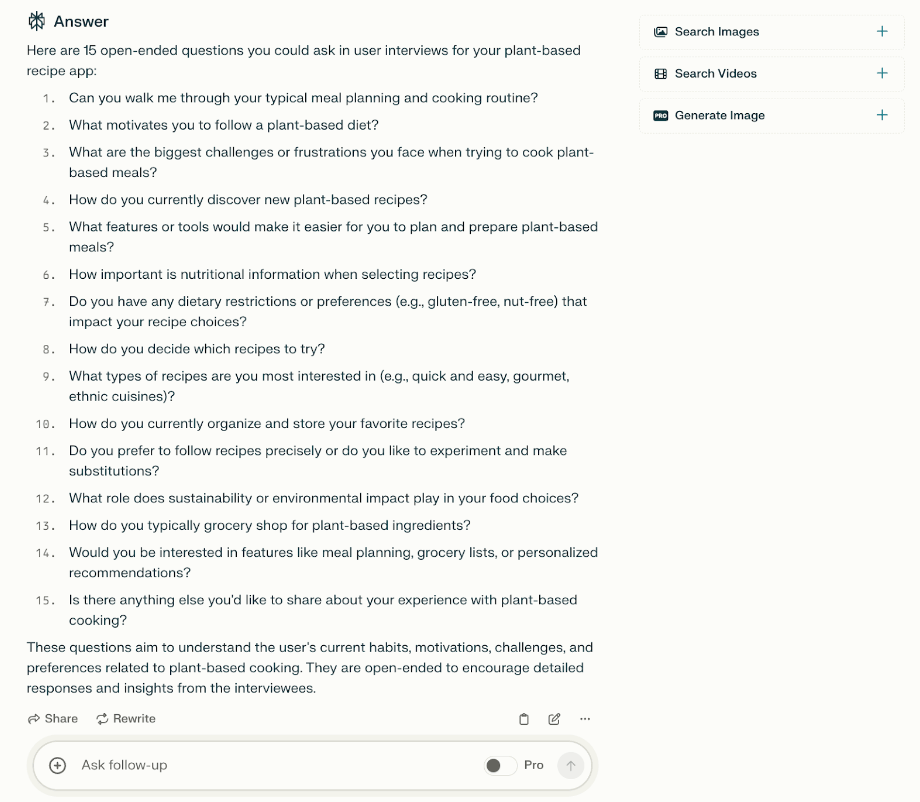Click Rewrite to regenerate the answer
Screen dimensions: 920x802
point(125,718)
